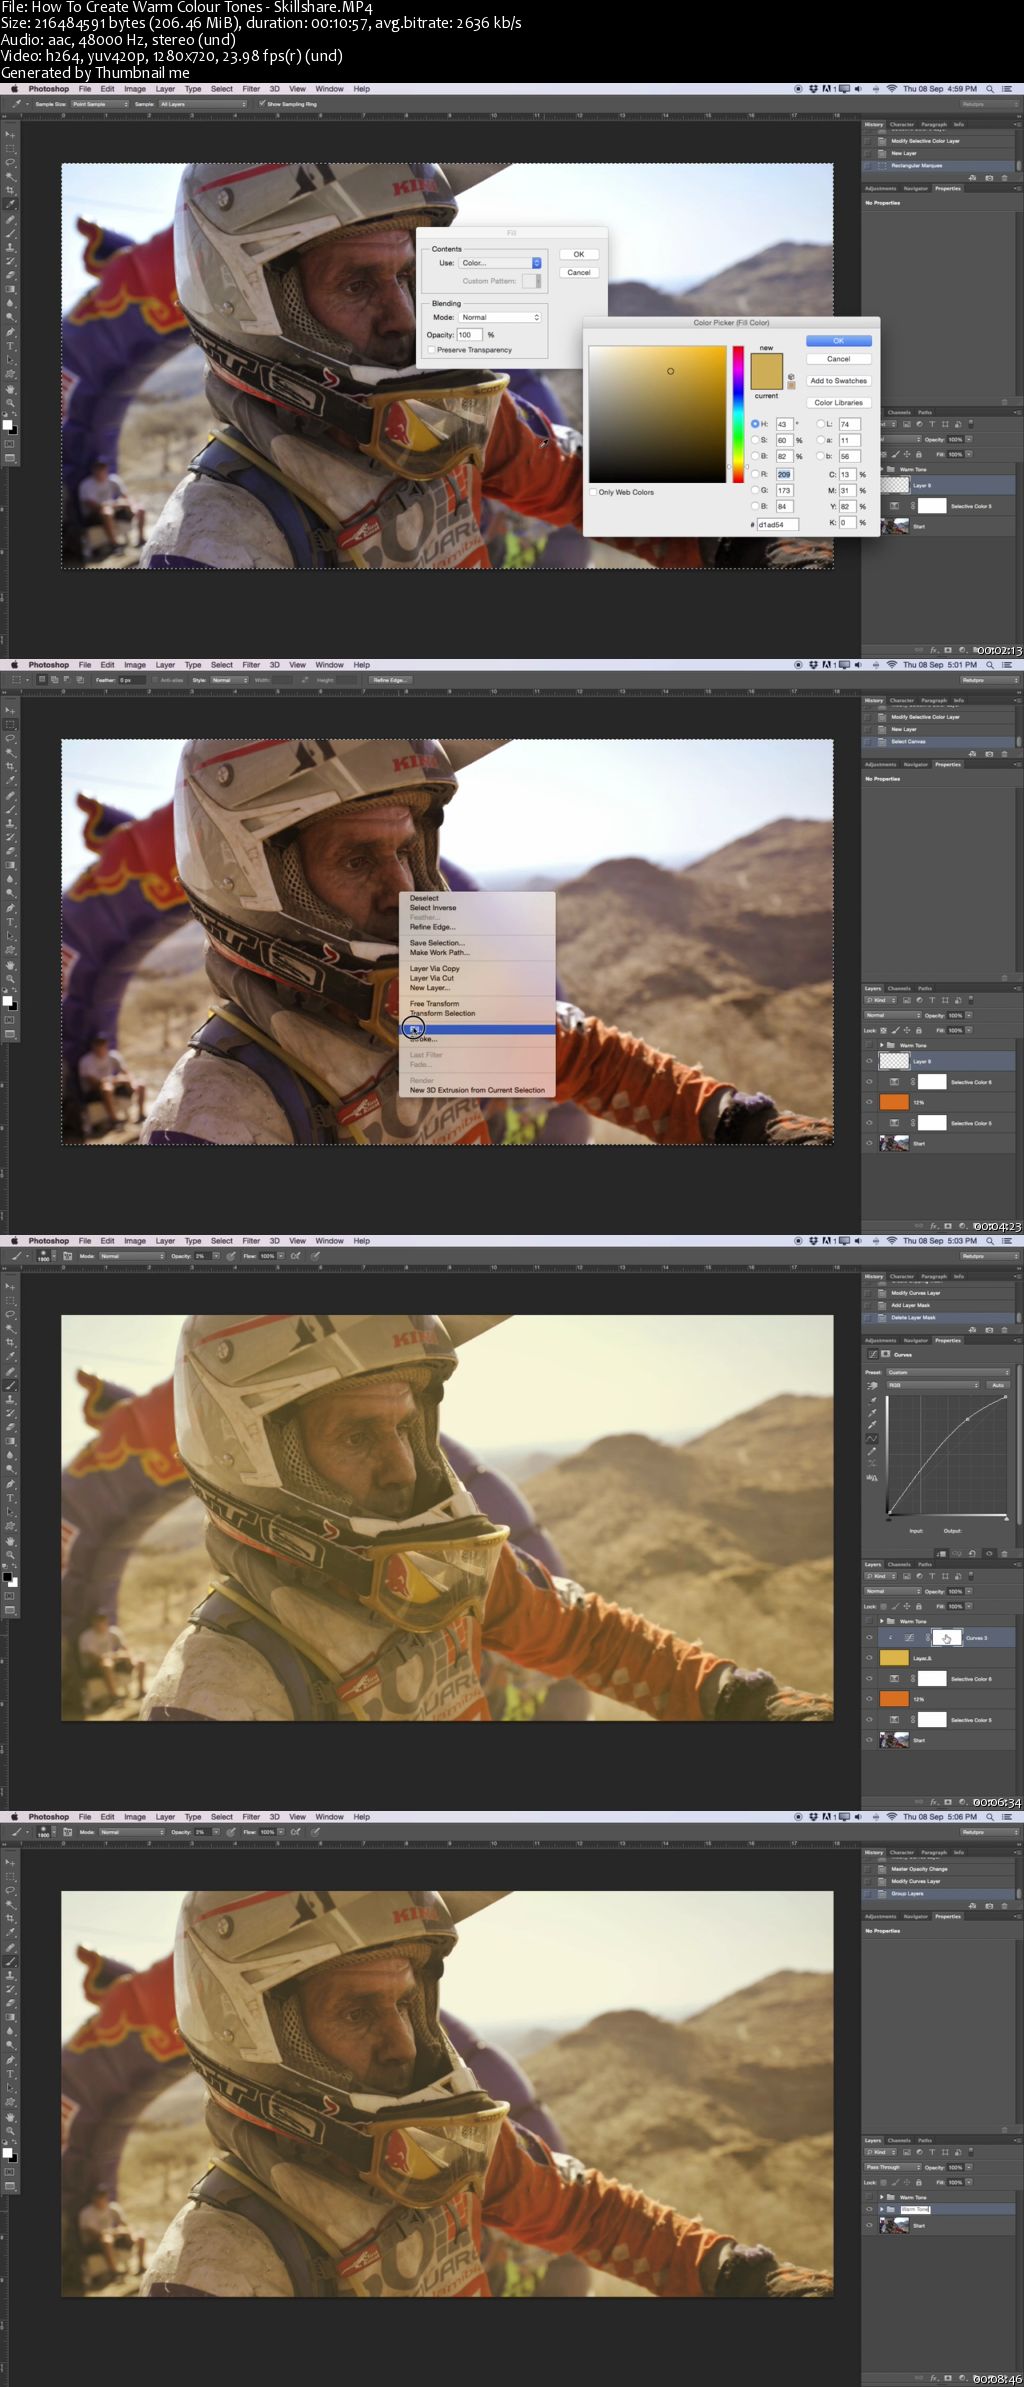1024x2387 pixels.
Task: Open the Filter menu in the 00:02:13 frame
Action: point(251,89)
